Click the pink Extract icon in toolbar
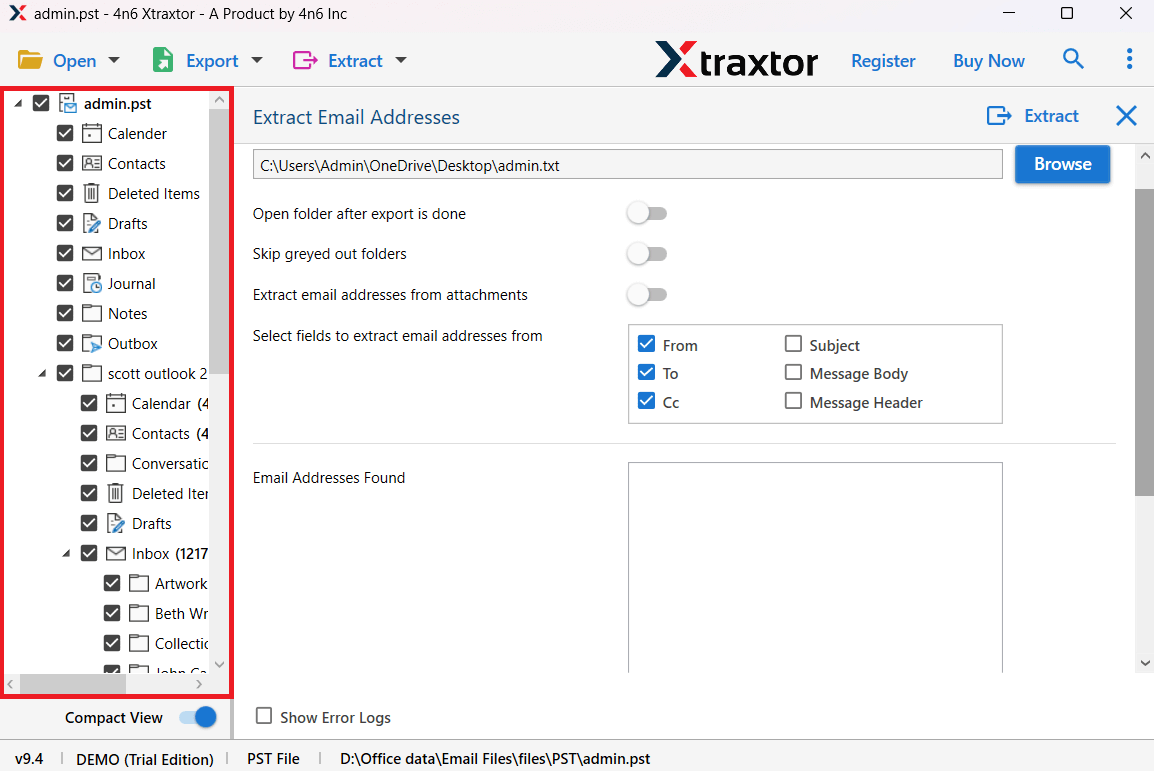Viewport: 1154px width, 771px height. tap(305, 60)
